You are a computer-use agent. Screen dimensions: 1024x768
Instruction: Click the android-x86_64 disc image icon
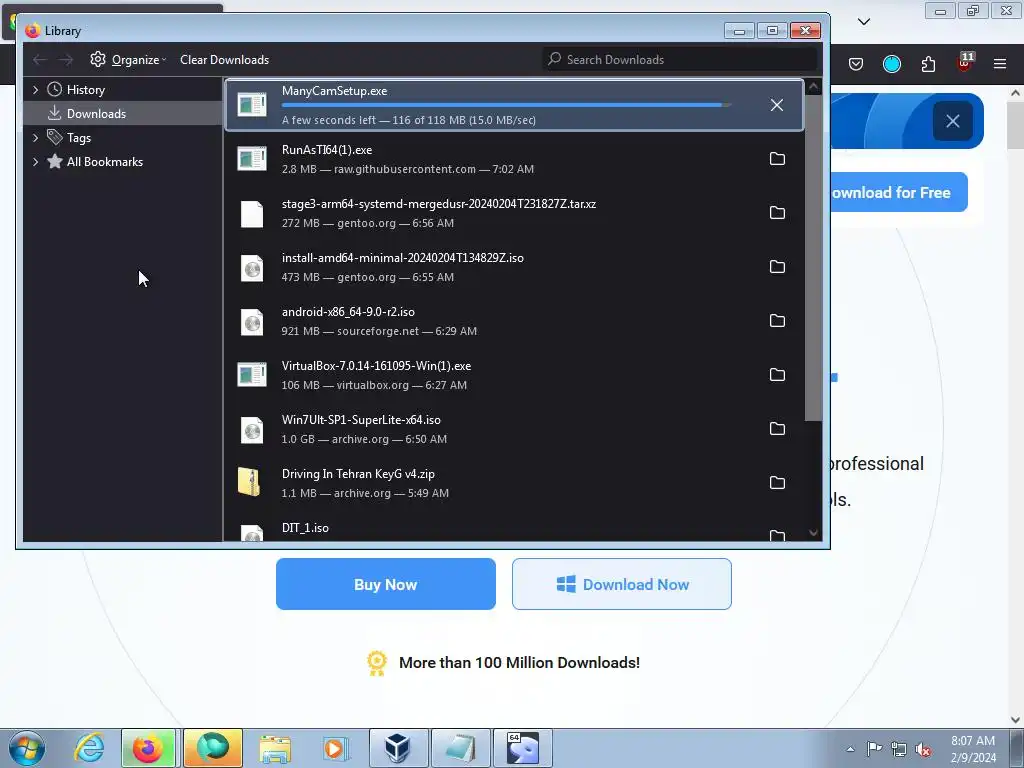tap(252, 322)
